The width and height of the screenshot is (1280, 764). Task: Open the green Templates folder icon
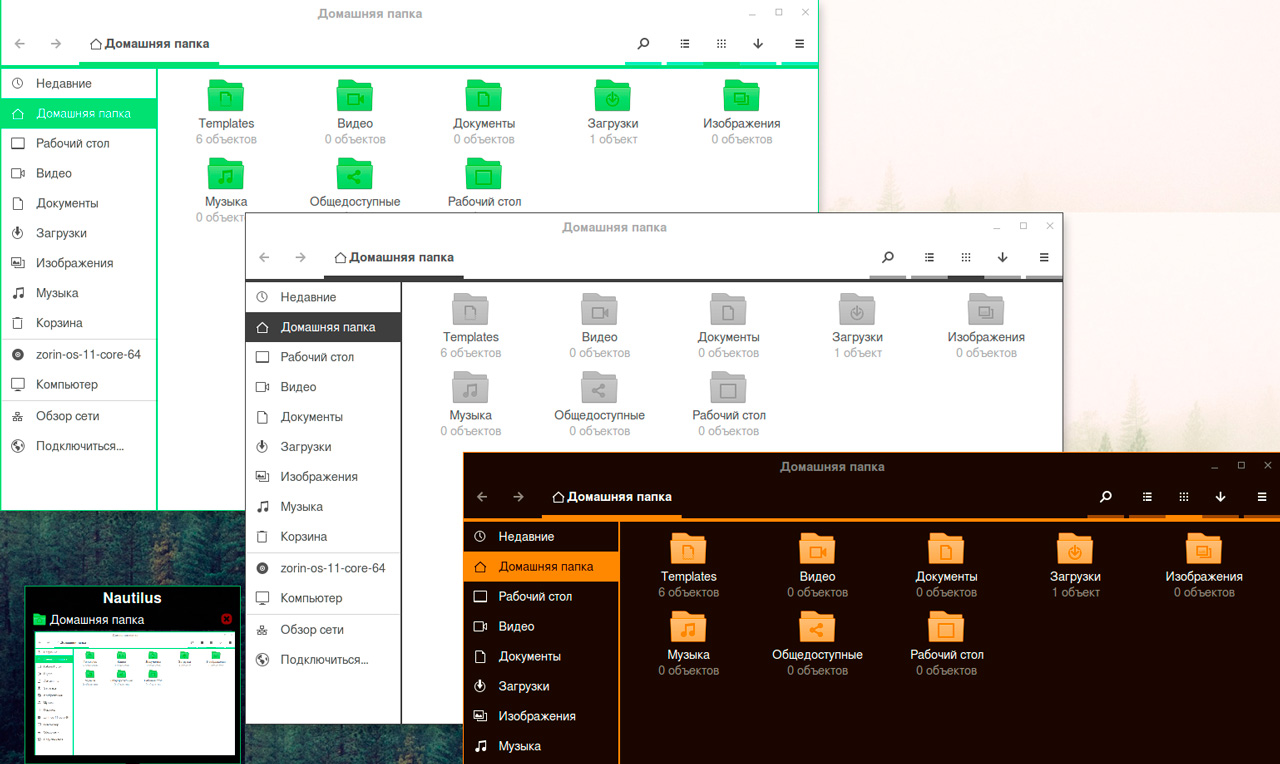pyautogui.click(x=226, y=97)
